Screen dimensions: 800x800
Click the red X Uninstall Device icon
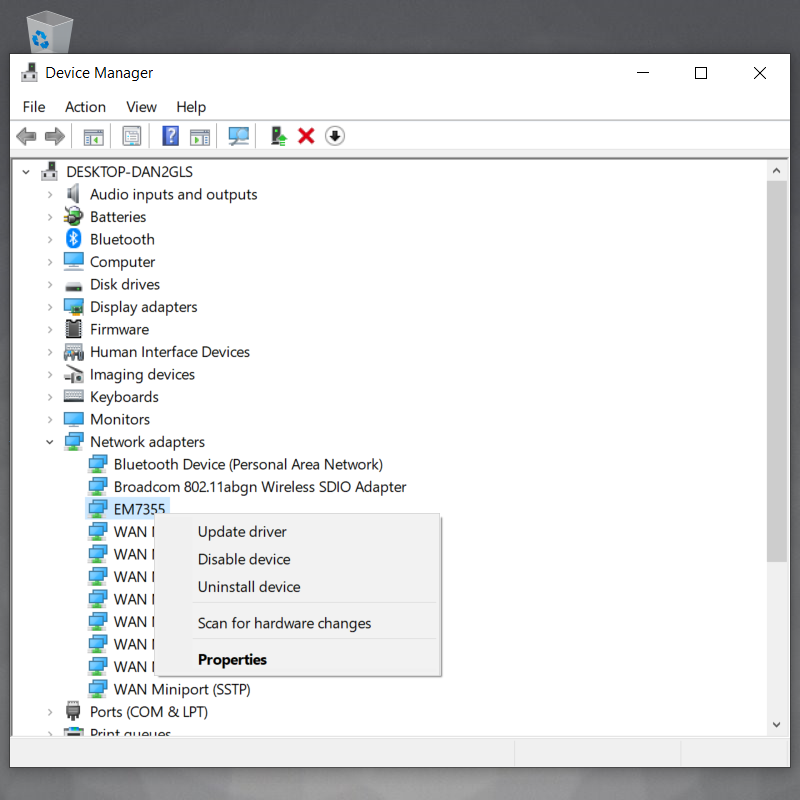click(x=307, y=136)
